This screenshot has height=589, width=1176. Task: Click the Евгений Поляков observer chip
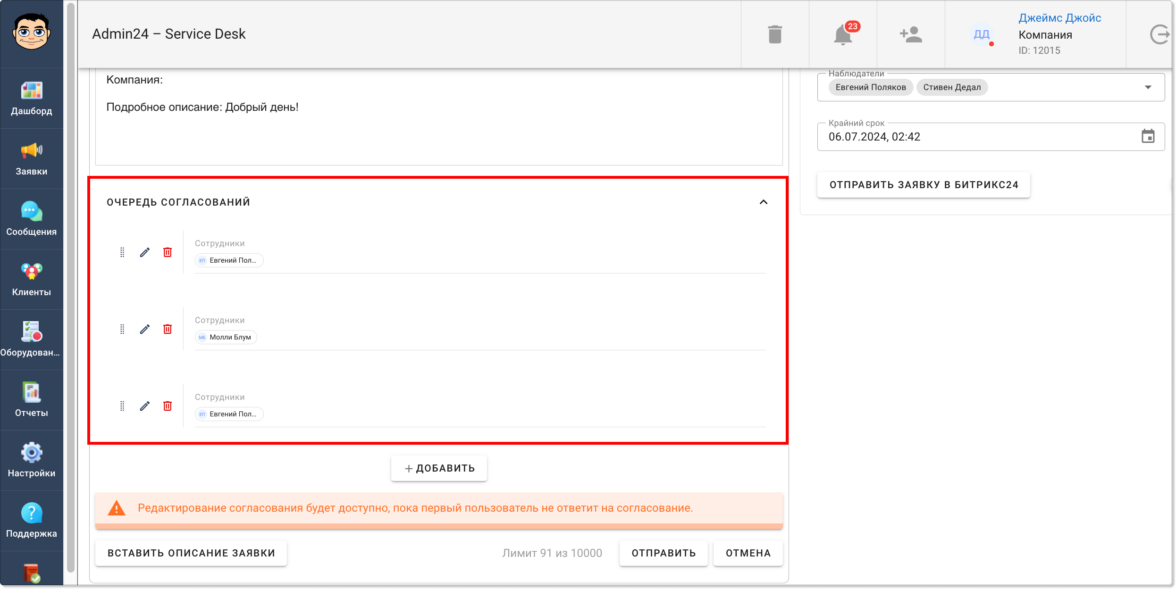coord(871,88)
